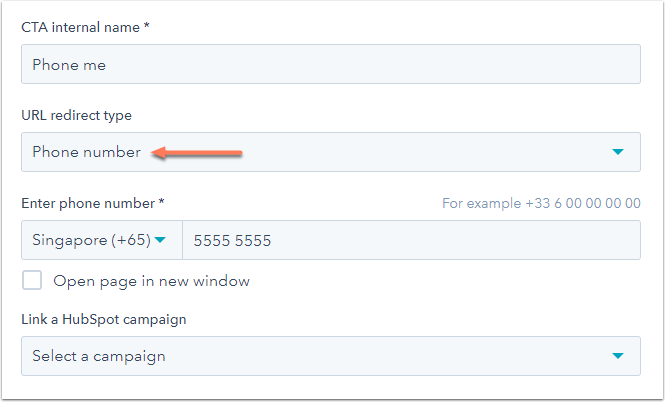
Task: Open the URL redirect type dropdown
Action: pyautogui.click(x=330, y=152)
